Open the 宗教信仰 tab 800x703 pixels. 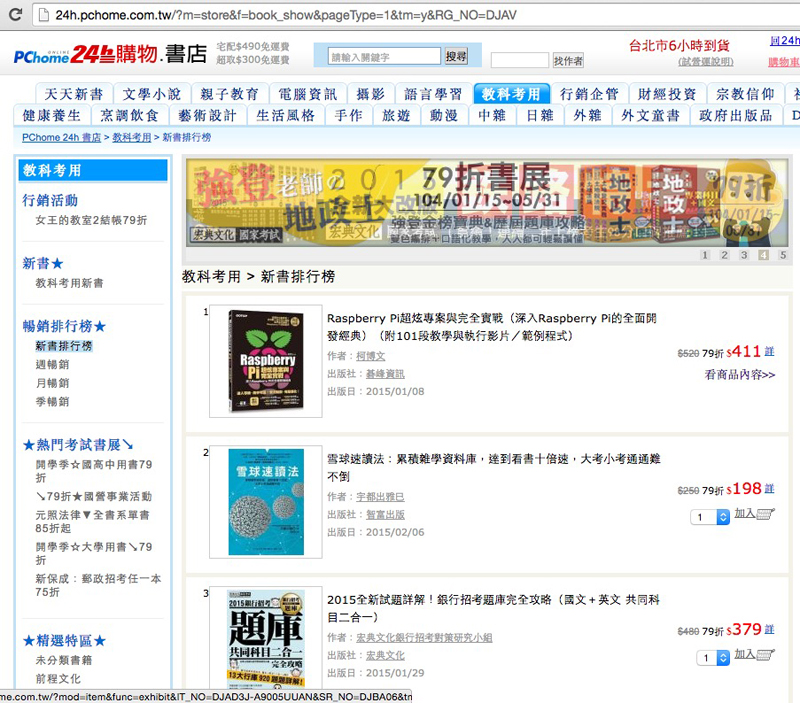745,94
